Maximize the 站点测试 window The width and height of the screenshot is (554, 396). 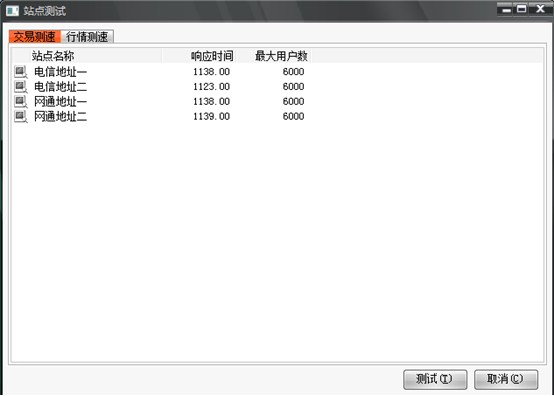521,9
